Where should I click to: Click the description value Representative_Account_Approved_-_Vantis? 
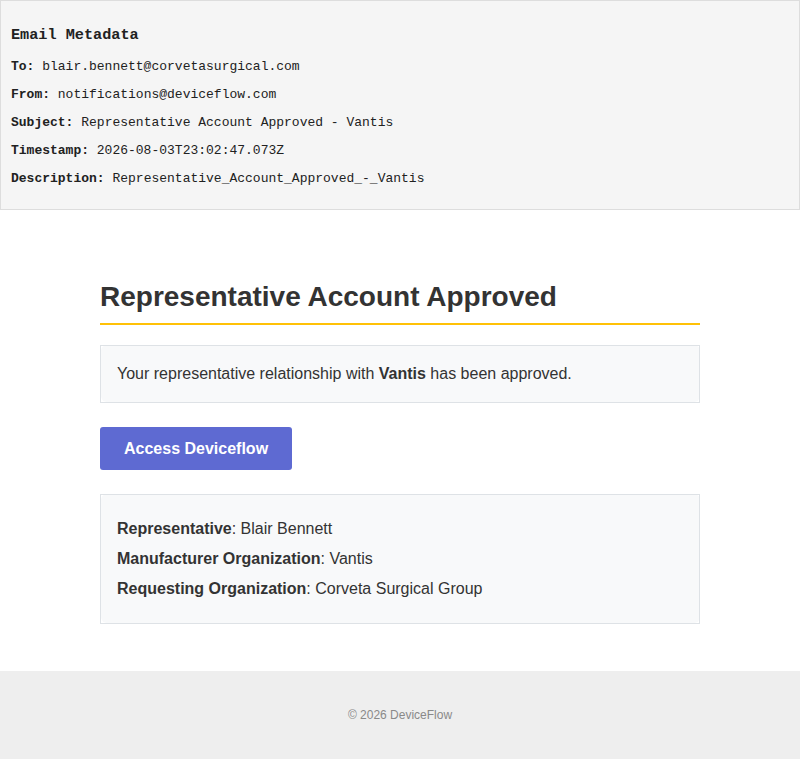pos(268,179)
